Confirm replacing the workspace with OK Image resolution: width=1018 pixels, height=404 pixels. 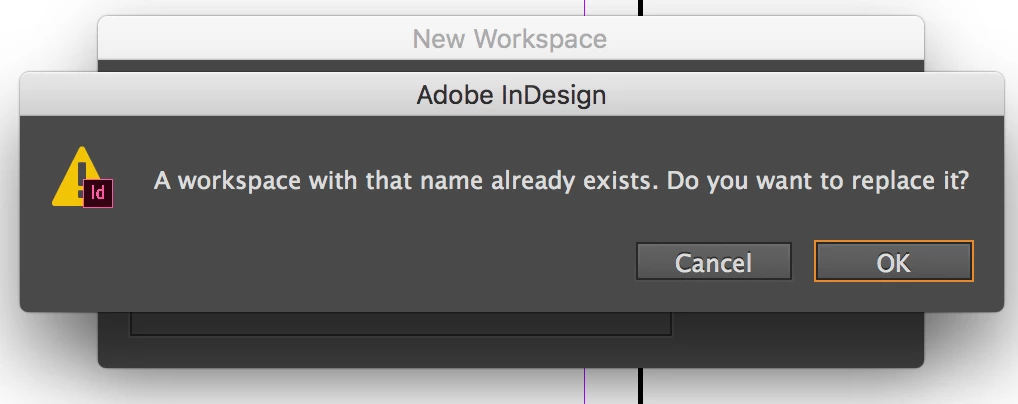click(x=893, y=261)
